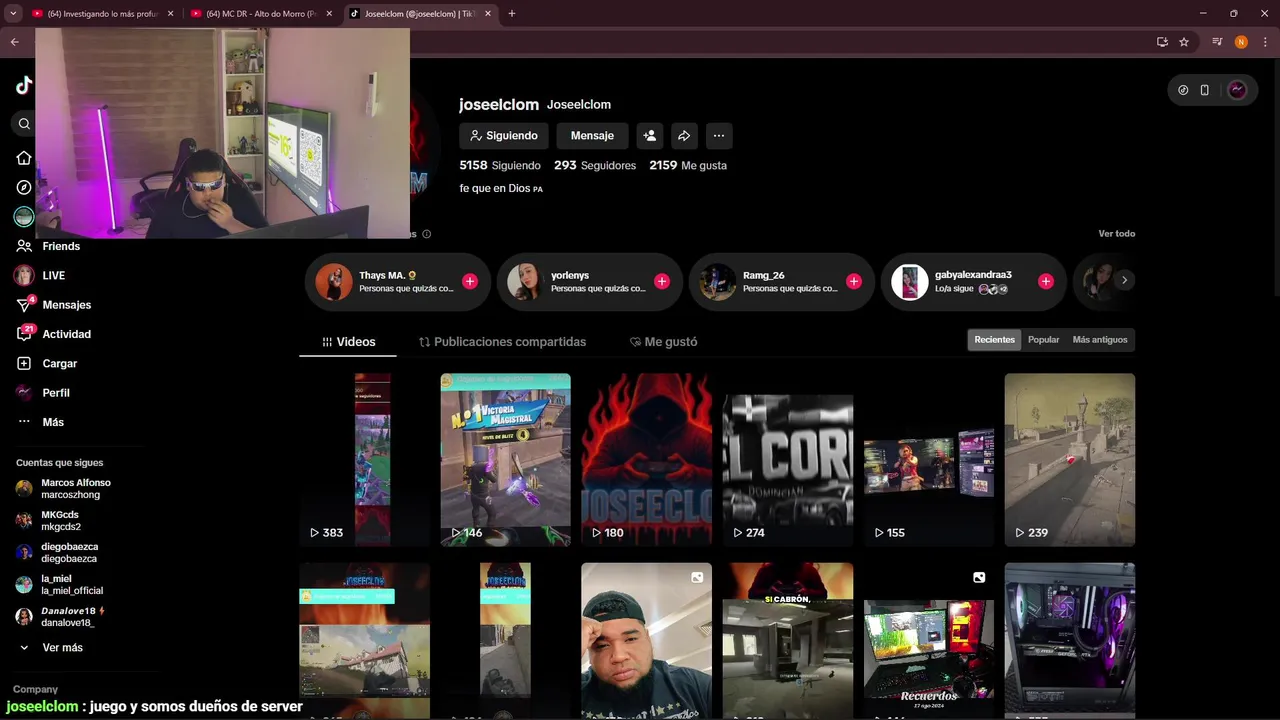This screenshot has height=720, width=1280.
Task: Follow Thays MA. with plus button
Action: 470,282
